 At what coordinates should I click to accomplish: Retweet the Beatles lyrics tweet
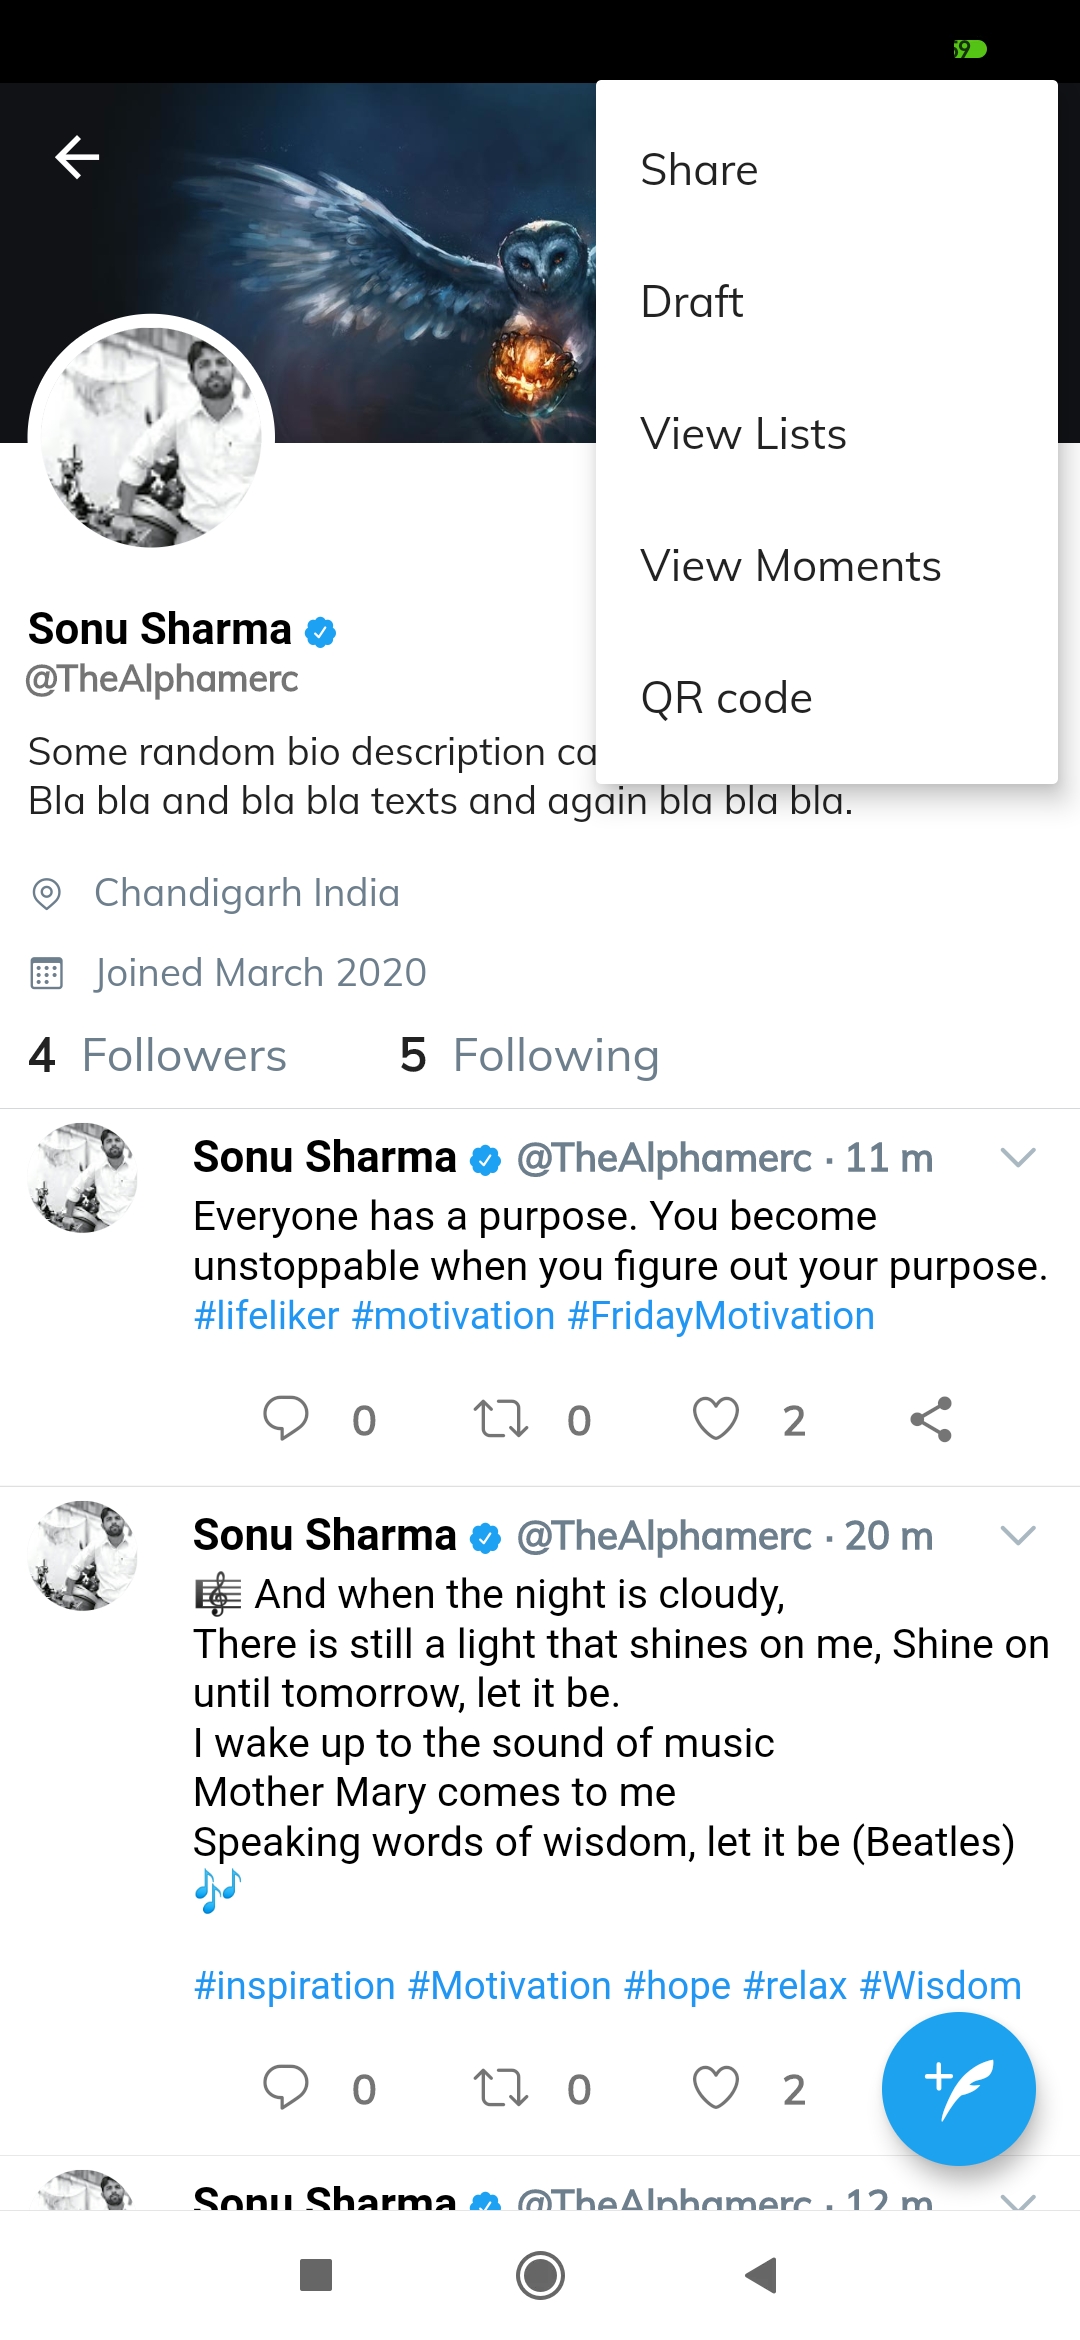point(500,2088)
